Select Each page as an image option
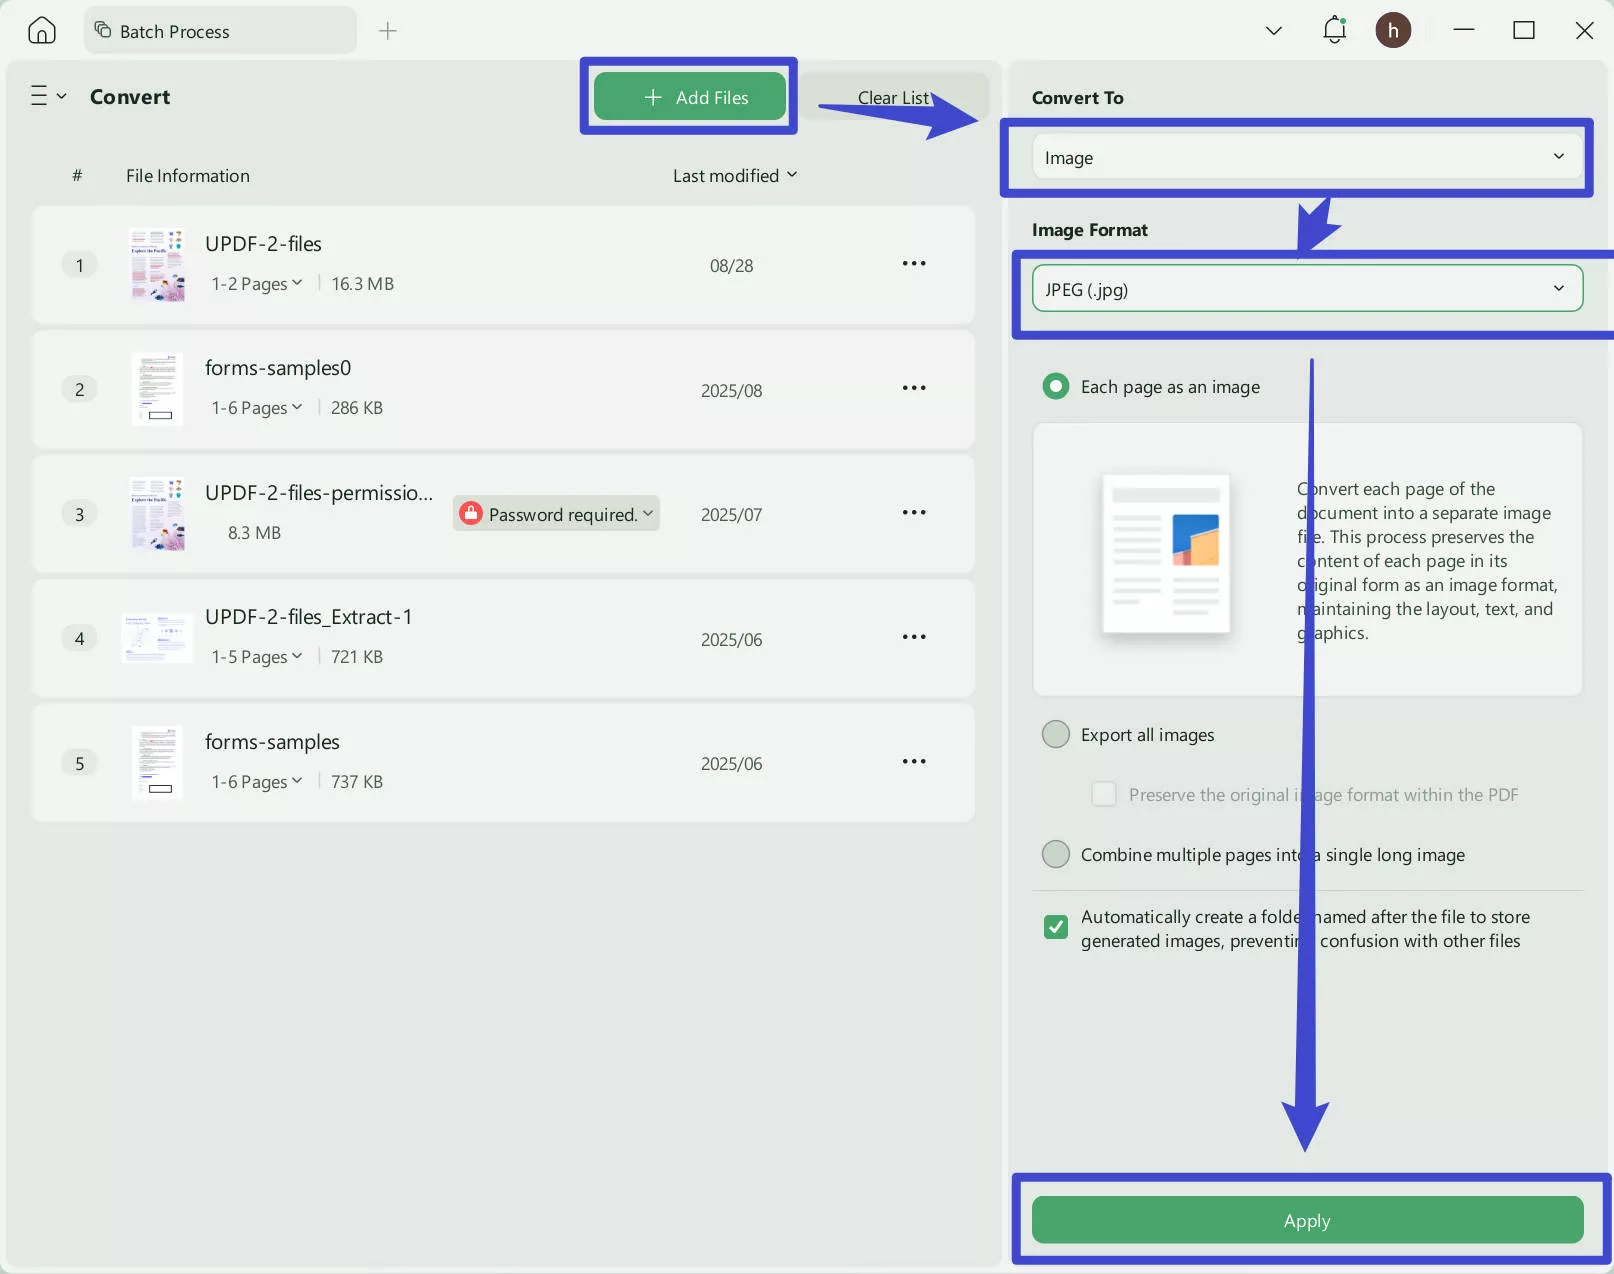The width and height of the screenshot is (1614, 1274). pyautogui.click(x=1056, y=387)
